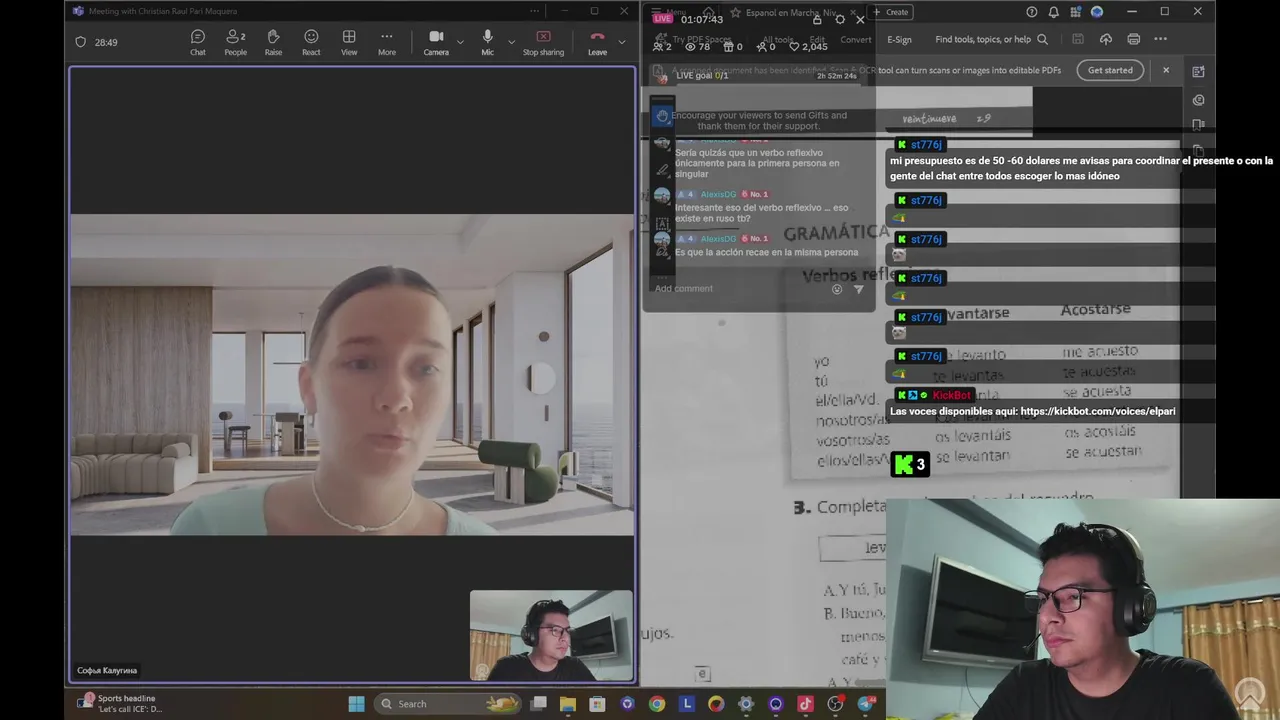Viewport: 1280px width, 720px height.
Task: Click the filter icon beside Add comment
Action: pyautogui.click(x=858, y=289)
